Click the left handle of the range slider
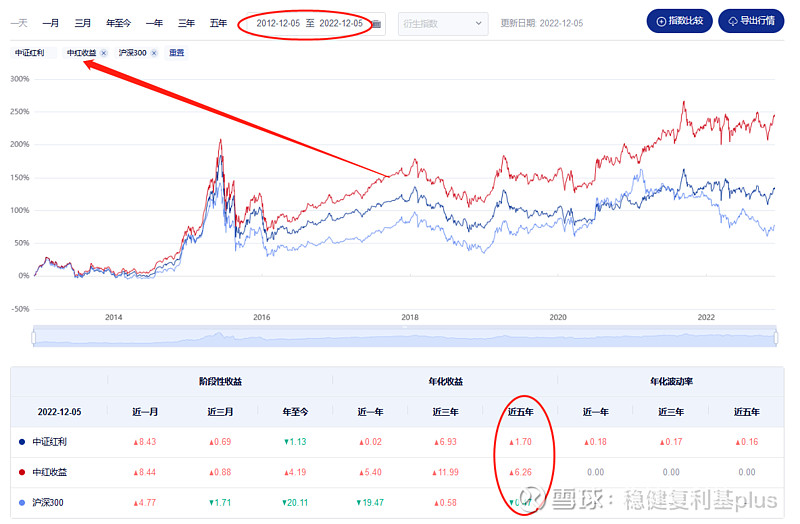 [34, 338]
